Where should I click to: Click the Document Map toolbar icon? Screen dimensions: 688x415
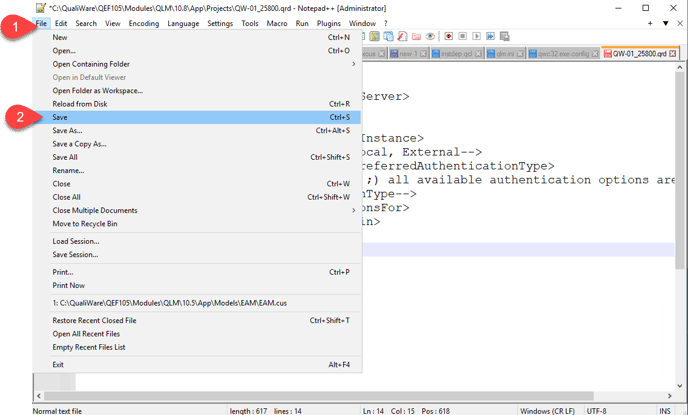click(x=374, y=36)
